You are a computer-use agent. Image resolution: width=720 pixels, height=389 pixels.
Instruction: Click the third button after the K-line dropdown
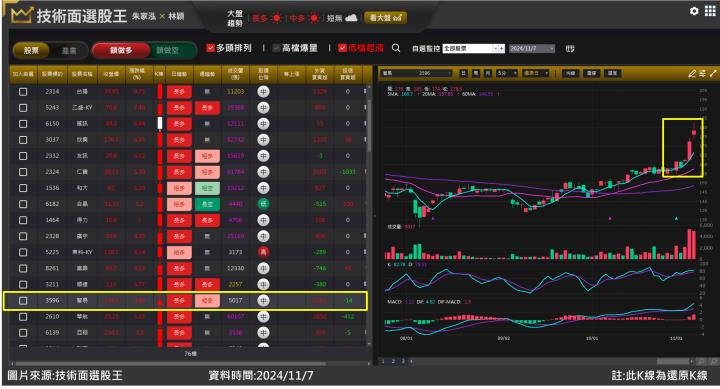tap(613, 73)
